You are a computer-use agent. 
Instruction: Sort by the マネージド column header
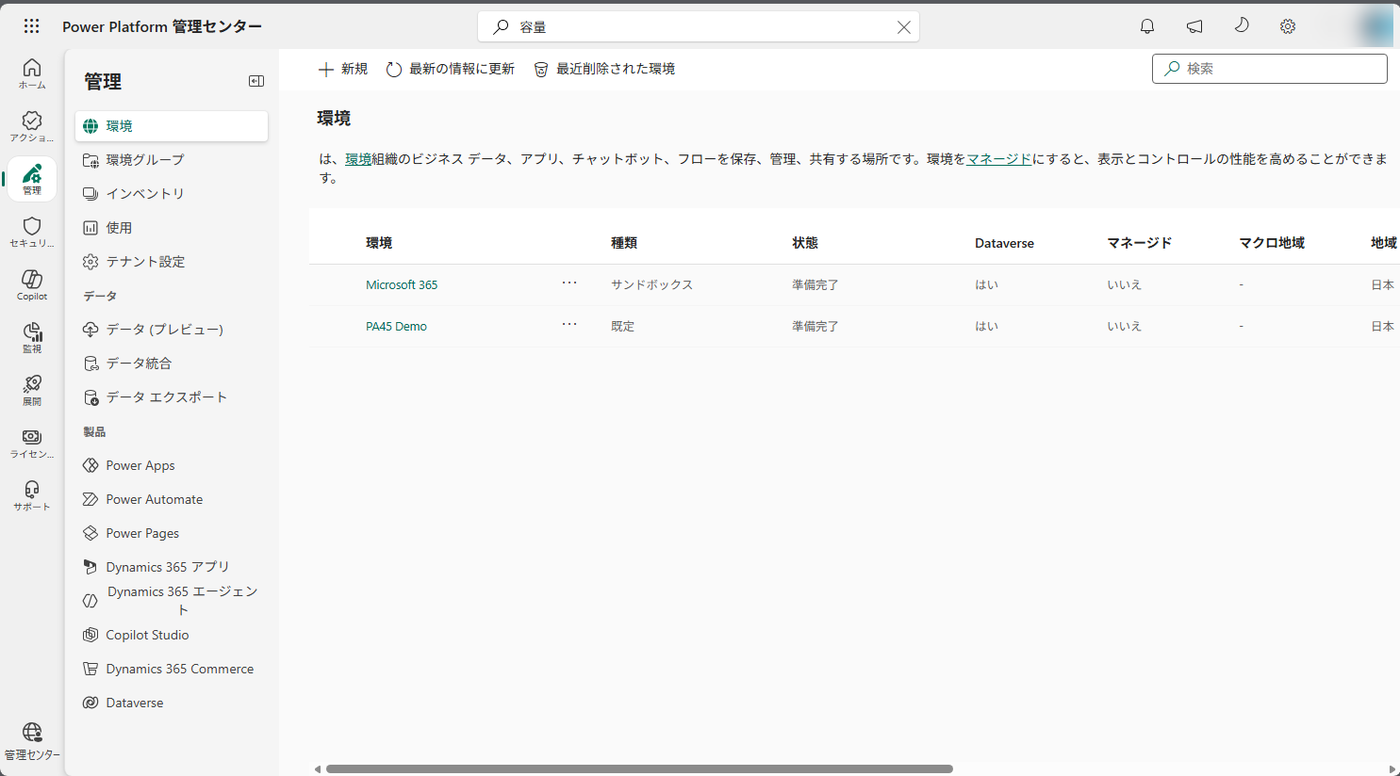click(1139, 243)
